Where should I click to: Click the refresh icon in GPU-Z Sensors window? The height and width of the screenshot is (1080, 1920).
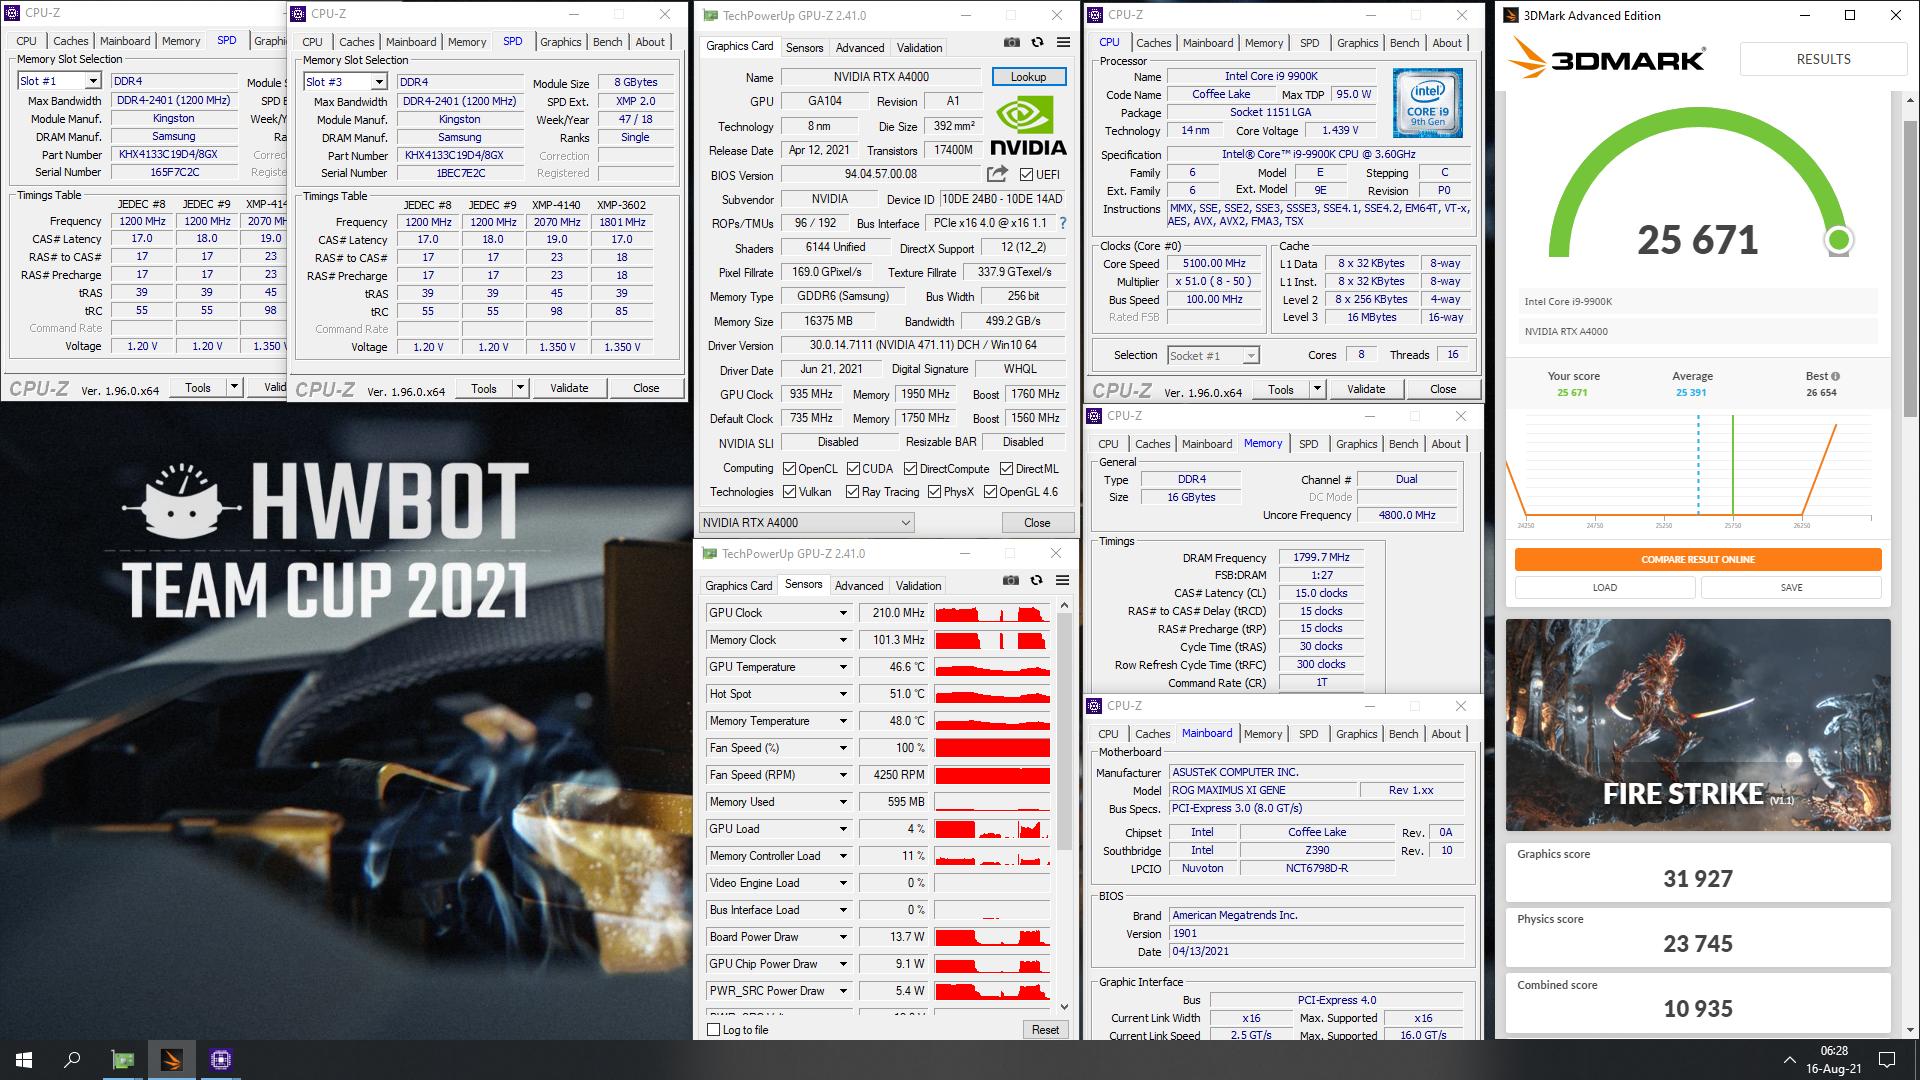click(1037, 580)
